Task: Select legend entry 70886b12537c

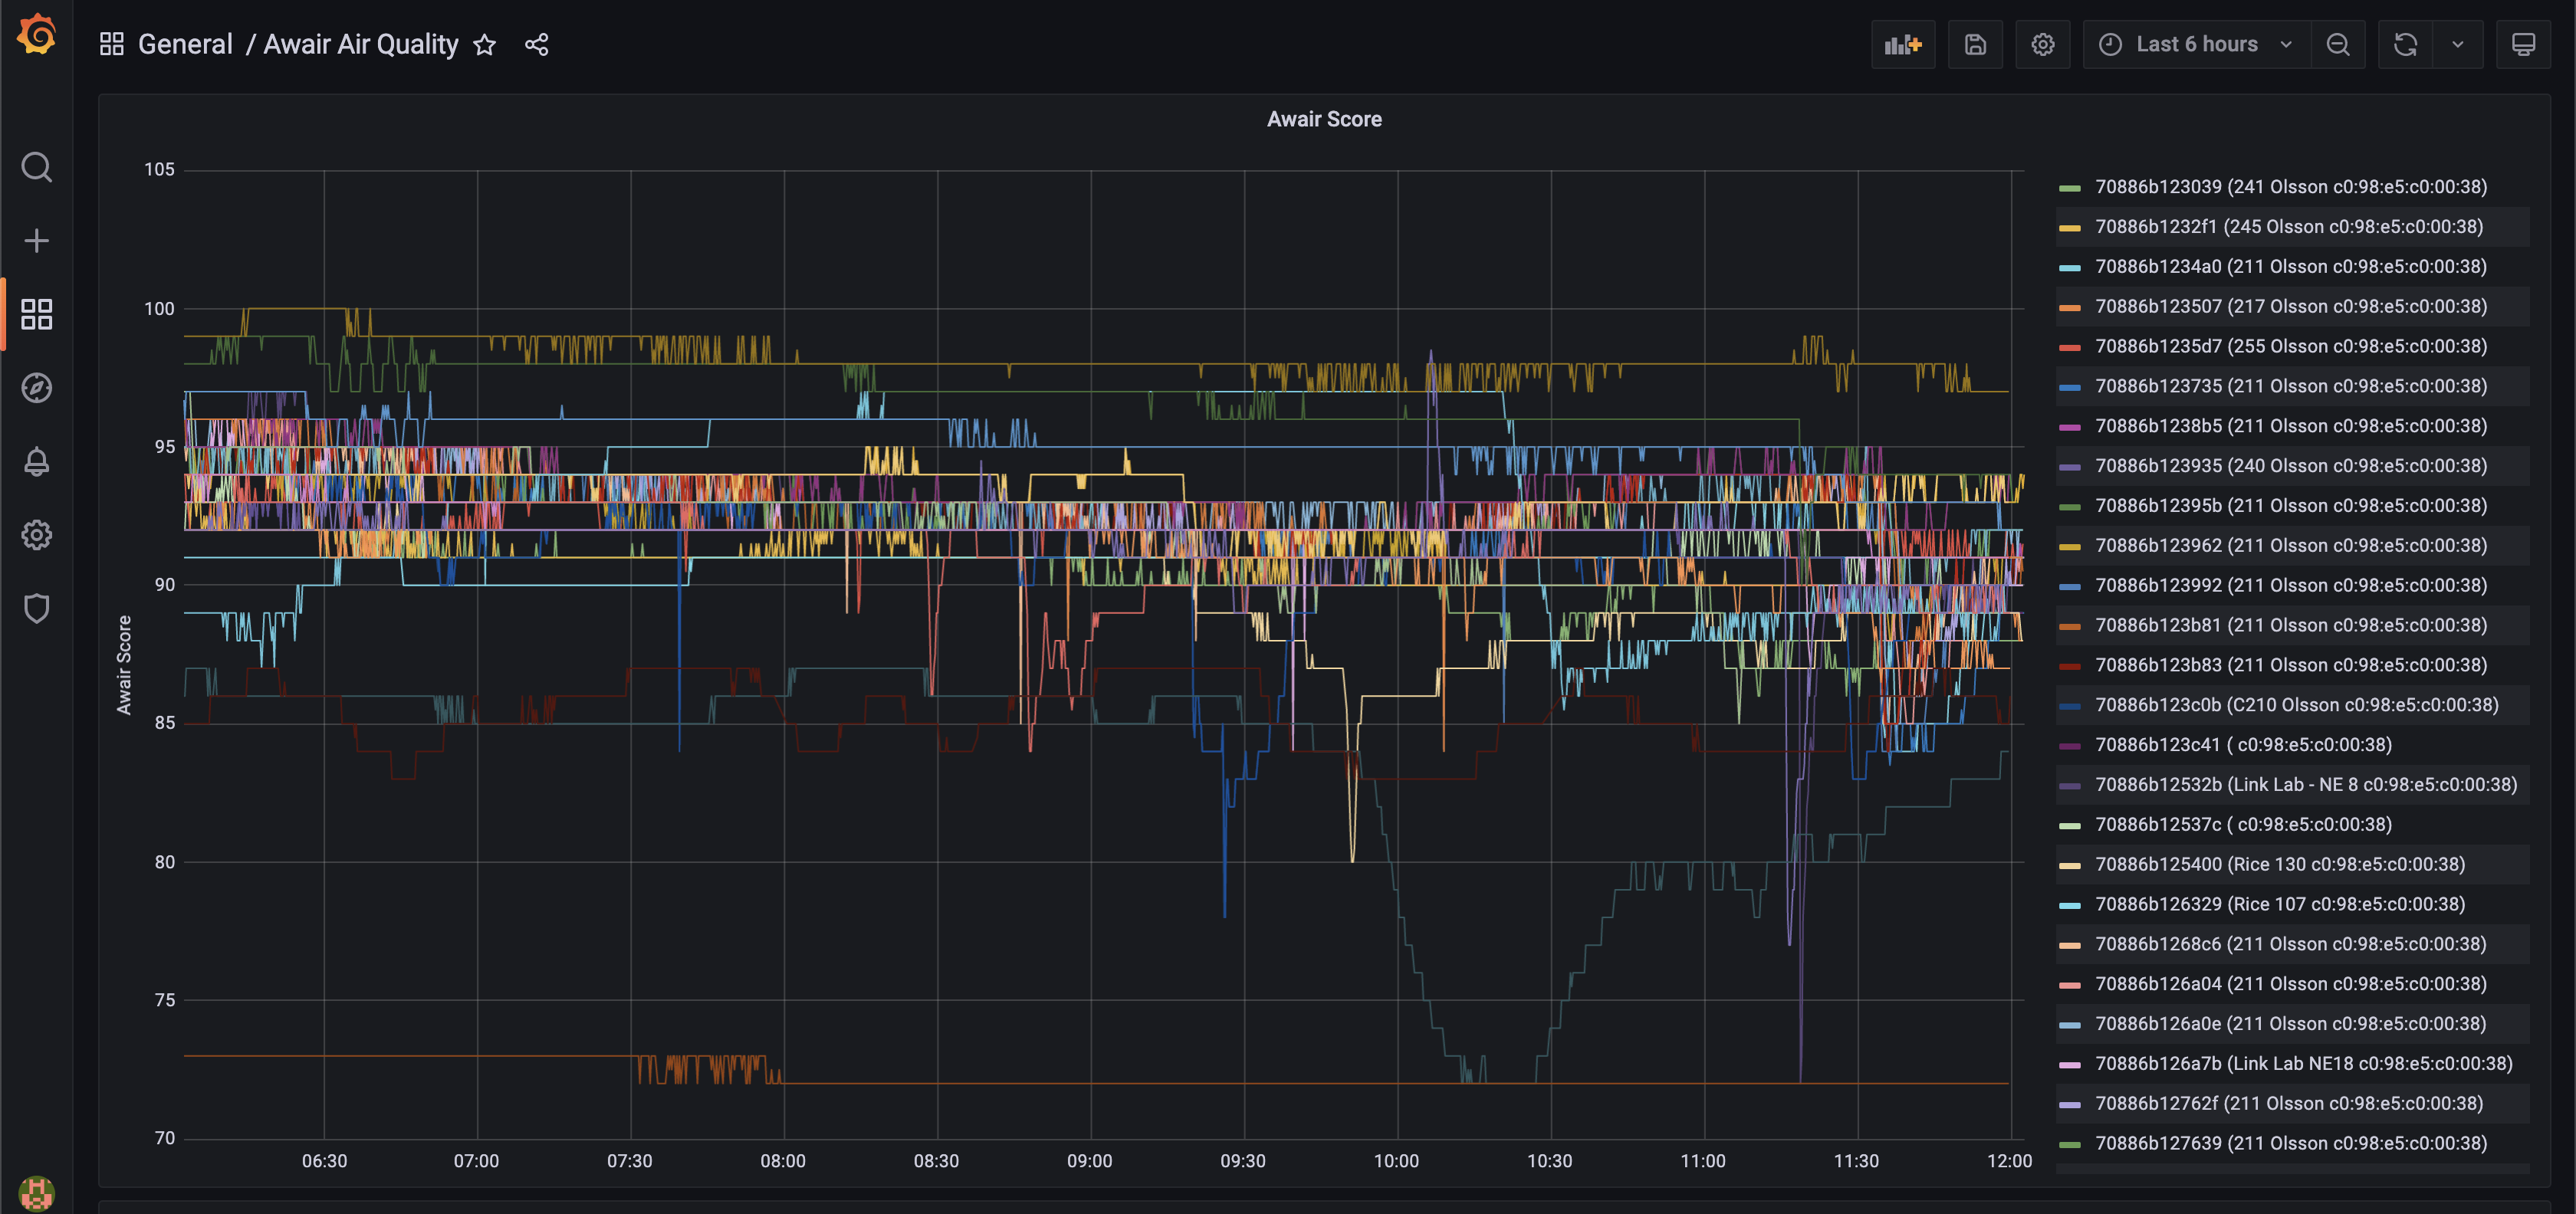Action: tap(2243, 825)
